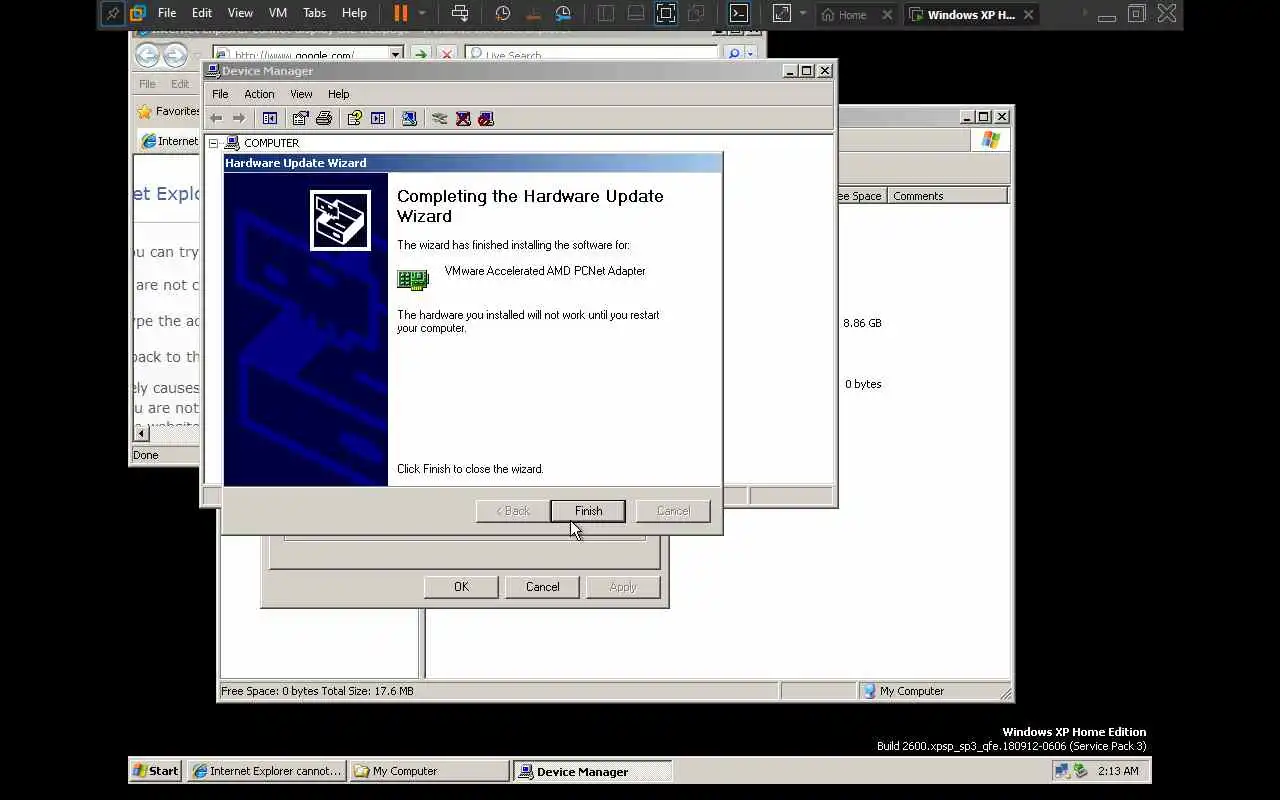Click Update driver icon in Device Manager toolbar
The image size is (1280, 800).
[x=439, y=118]
